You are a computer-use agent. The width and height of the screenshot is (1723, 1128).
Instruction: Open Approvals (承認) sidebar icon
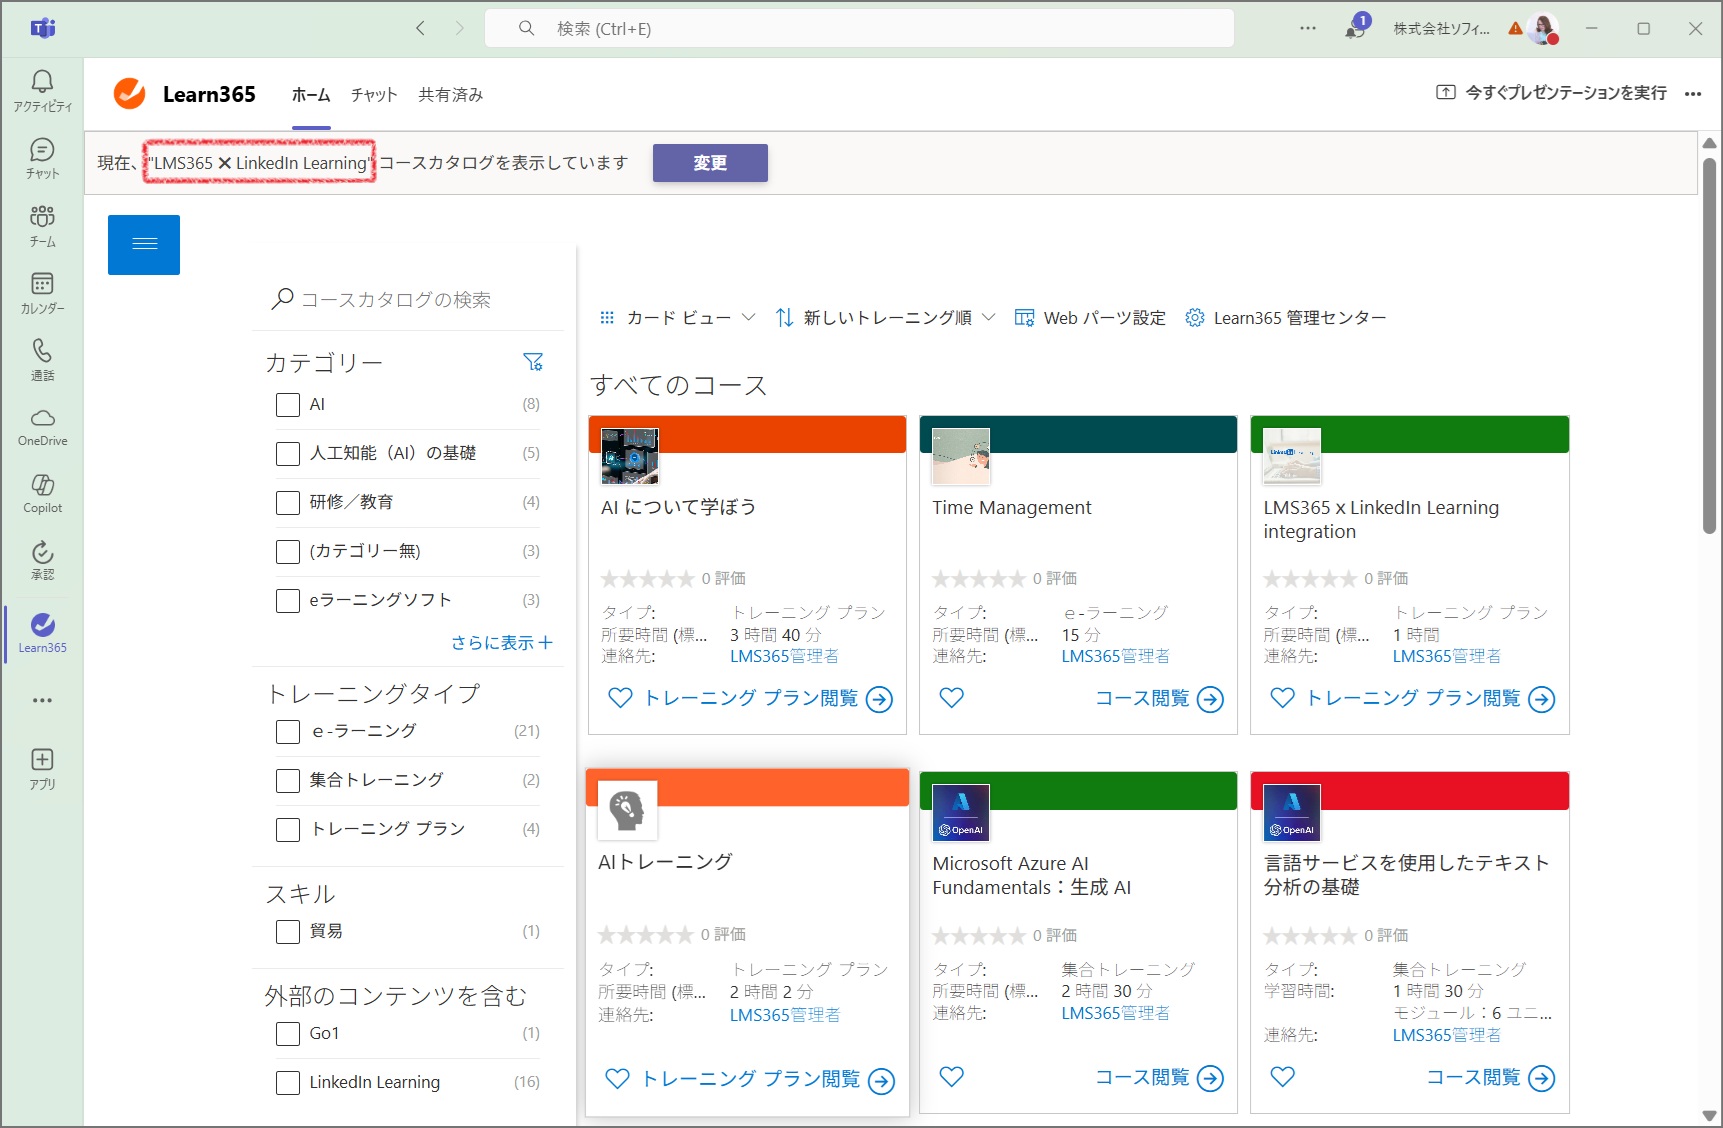[x=42, y=560]
